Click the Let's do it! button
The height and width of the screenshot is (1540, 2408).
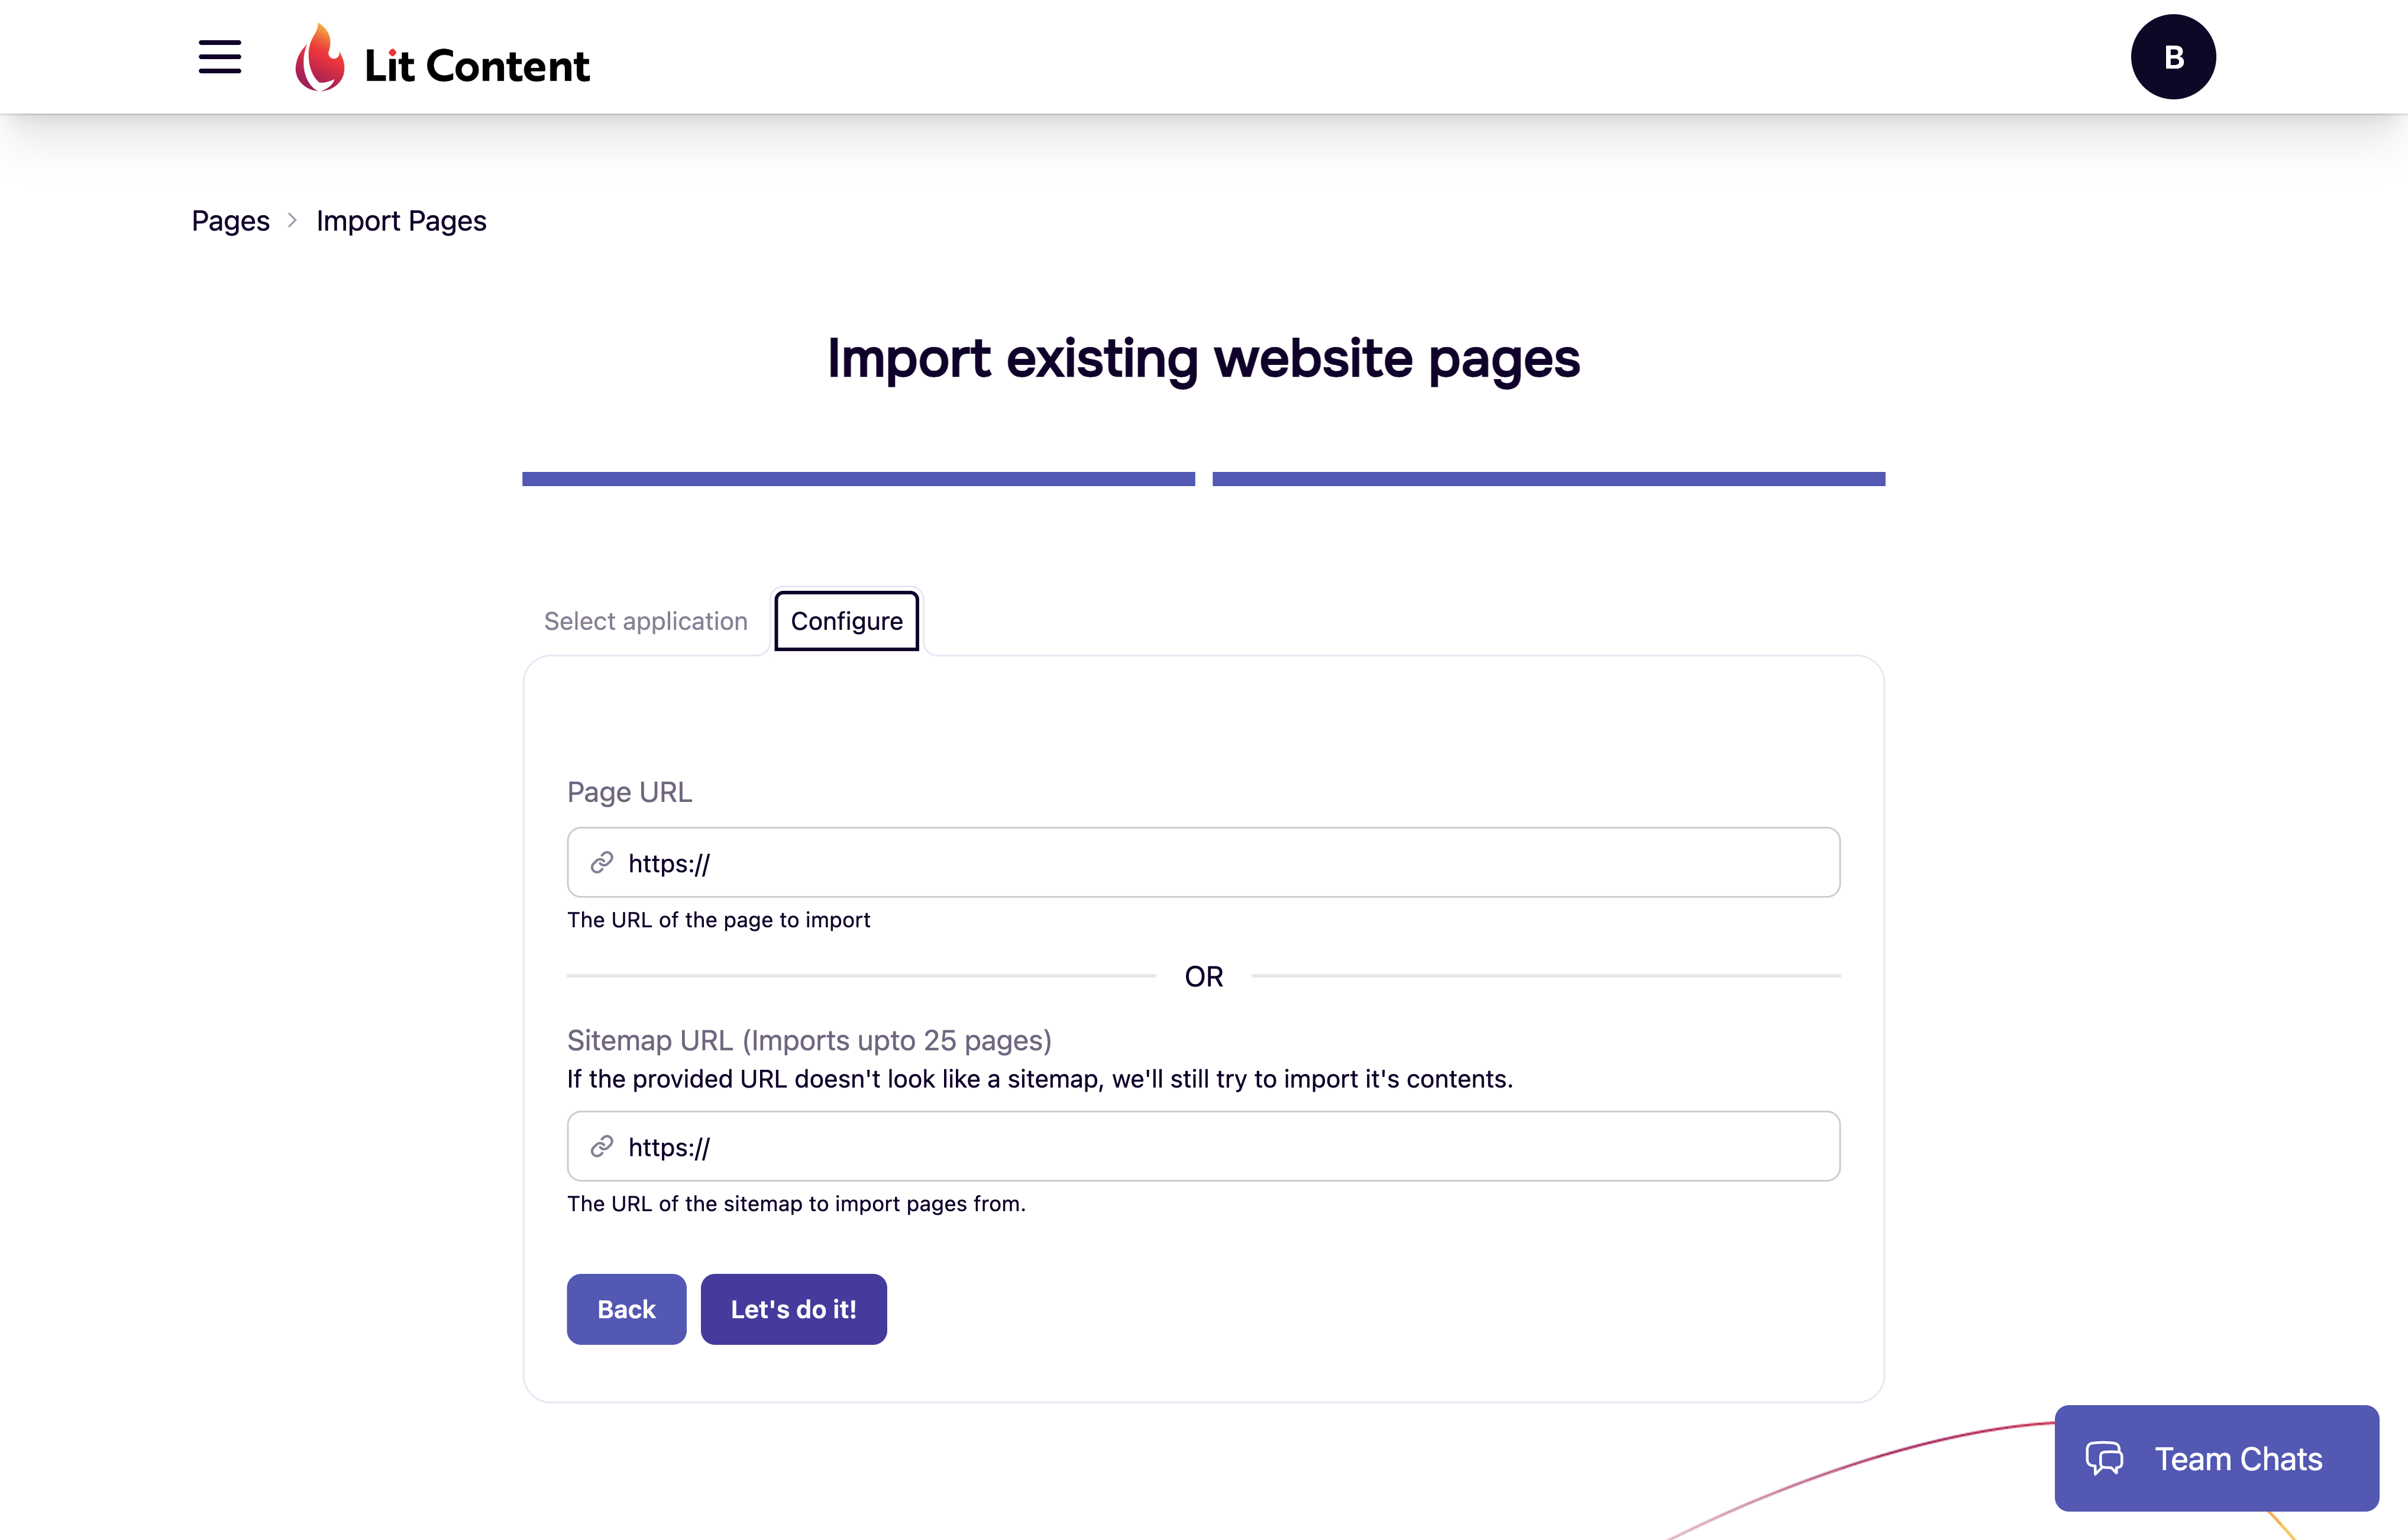pyautogui.click(x=793, y=1308)
